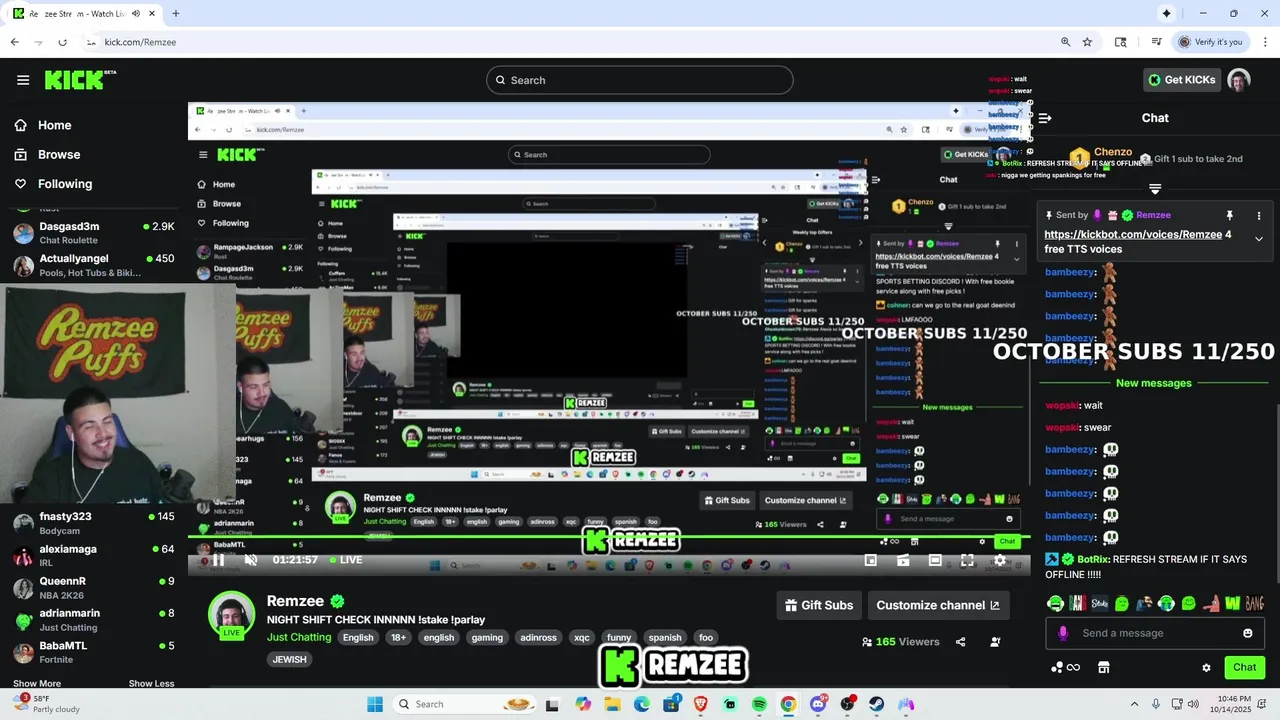This screenshot has width=1280, height=720.
Task: Expand sidebar with Show More
Action: pos(37,683)
